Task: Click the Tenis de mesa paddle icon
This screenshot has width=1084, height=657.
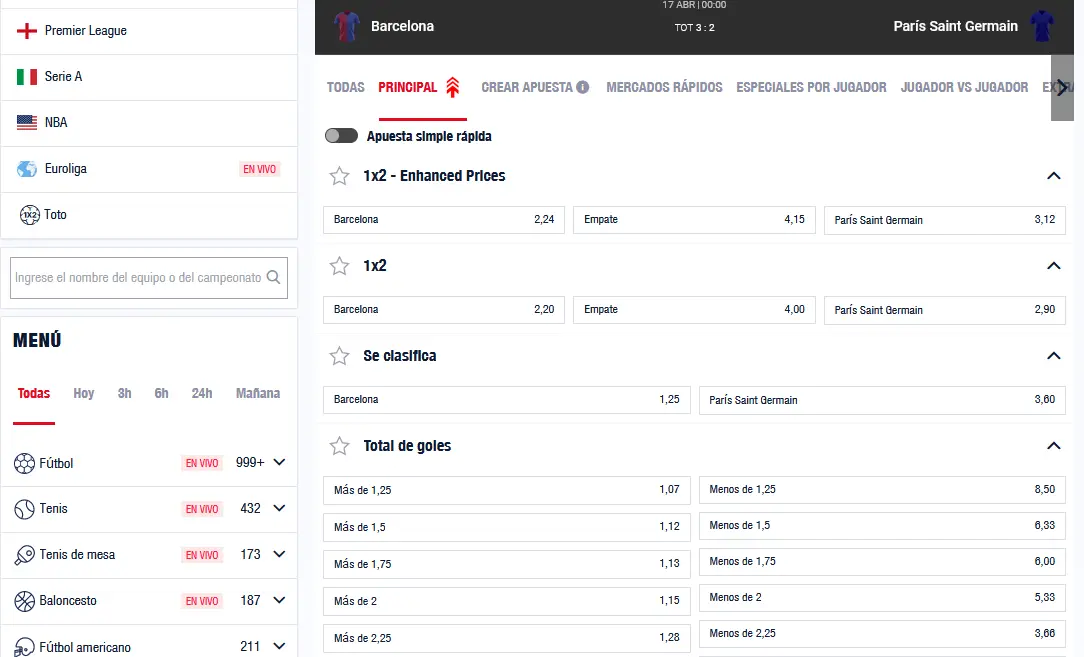Action: [24, 555]
